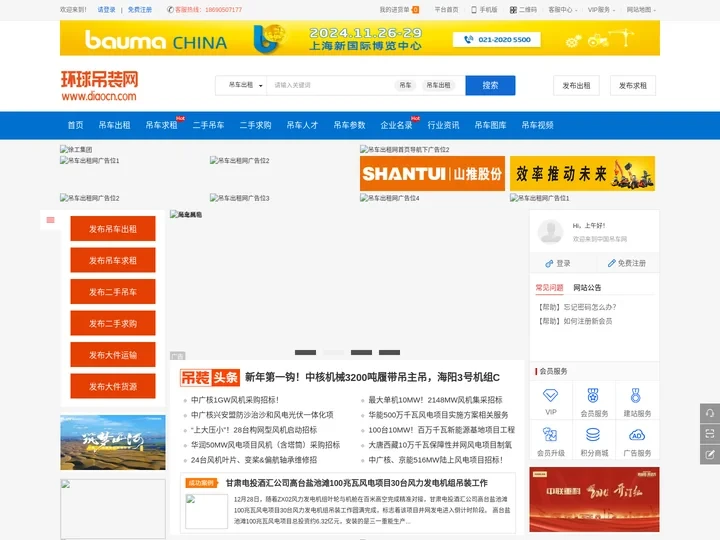Screen dimensions: 720x540
Task: Expand the 网站地图 dropdown
Action: (641, 10)
